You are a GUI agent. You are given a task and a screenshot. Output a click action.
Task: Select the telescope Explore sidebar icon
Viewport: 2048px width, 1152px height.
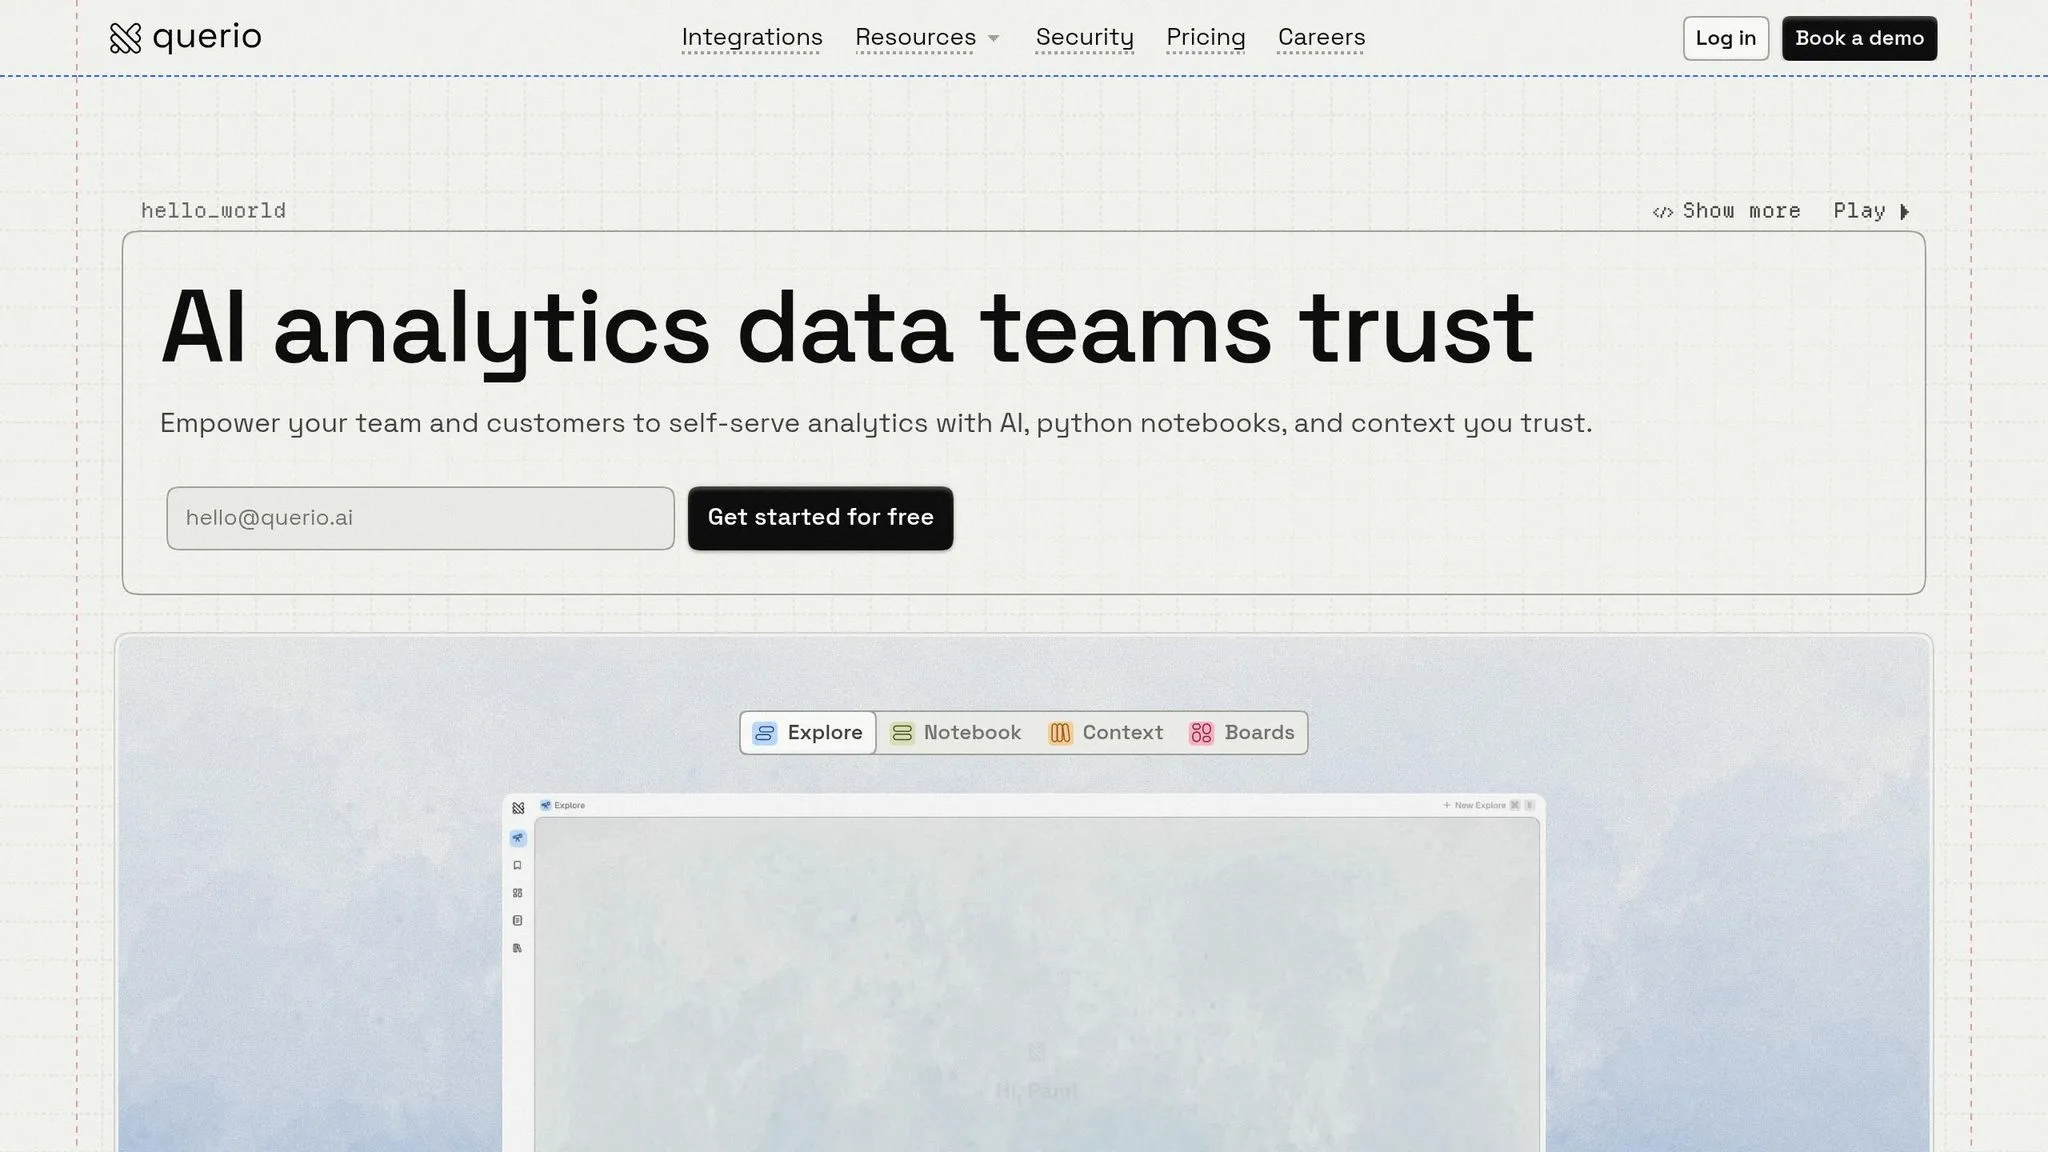[x=517, y=838]
